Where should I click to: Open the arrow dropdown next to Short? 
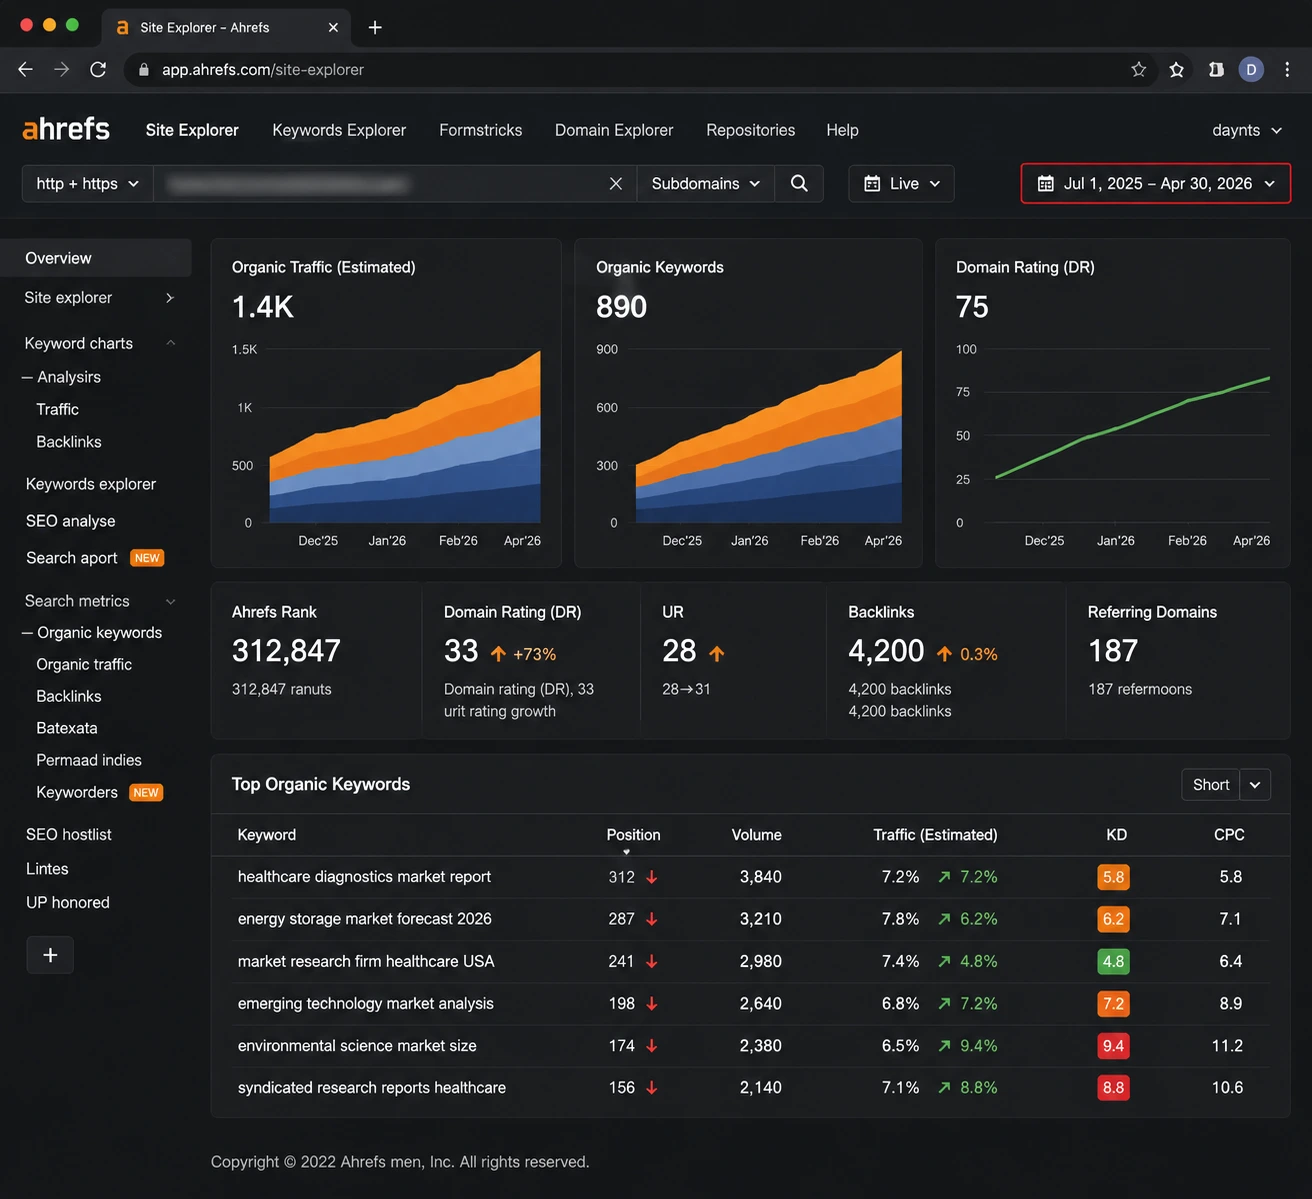(x=1255, y=785)
